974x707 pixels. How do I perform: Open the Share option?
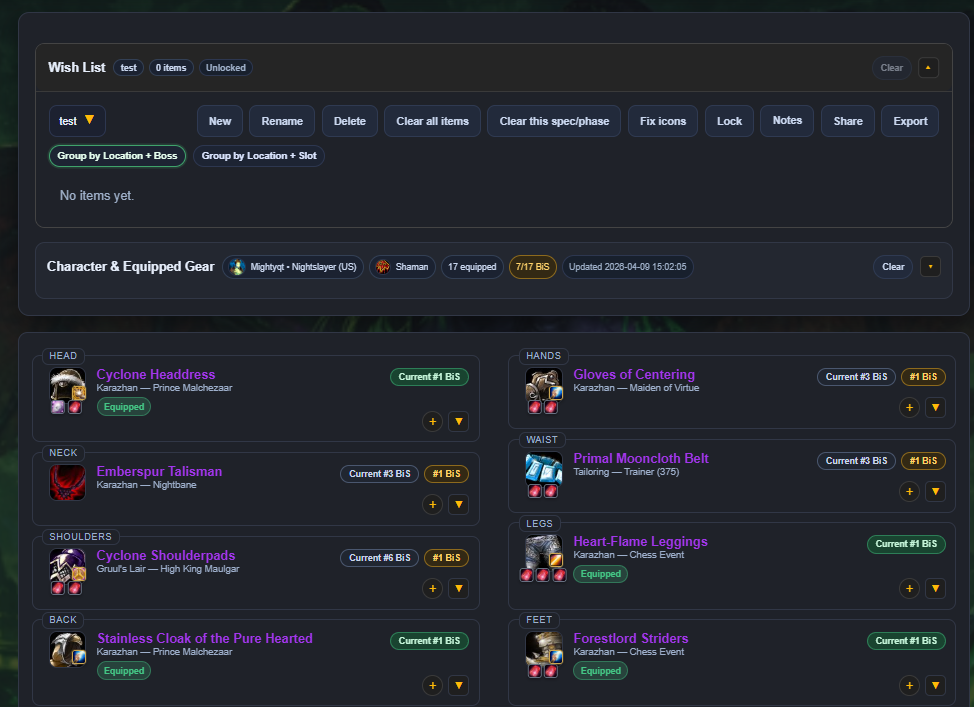[847, 120]
